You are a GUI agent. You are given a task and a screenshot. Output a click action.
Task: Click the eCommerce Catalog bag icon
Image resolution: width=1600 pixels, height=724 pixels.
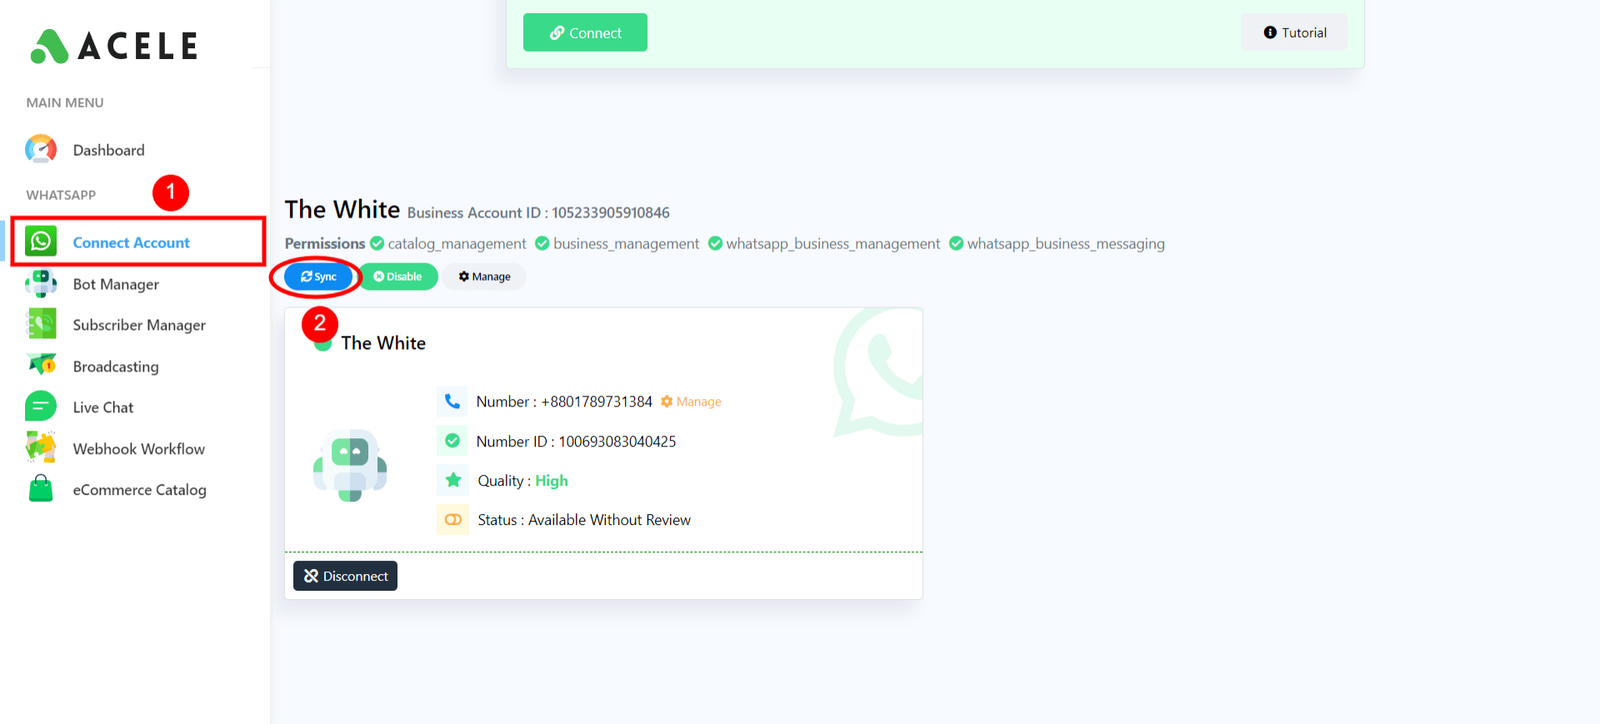pos(41,489)
